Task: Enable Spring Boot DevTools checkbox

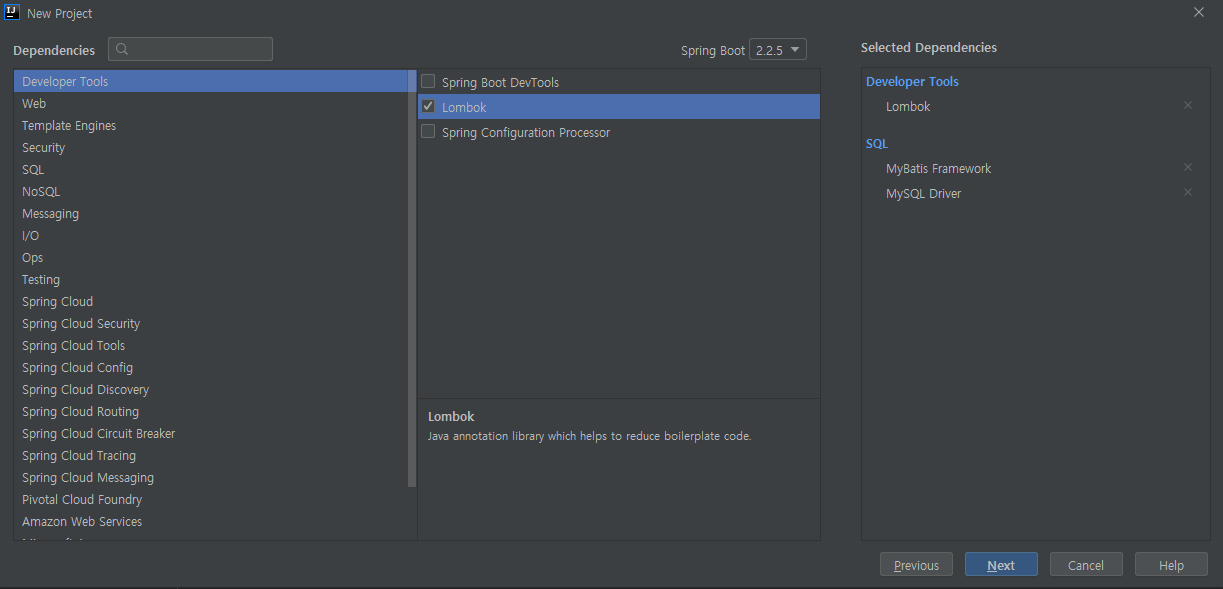Action: click(x=428, y=81)
